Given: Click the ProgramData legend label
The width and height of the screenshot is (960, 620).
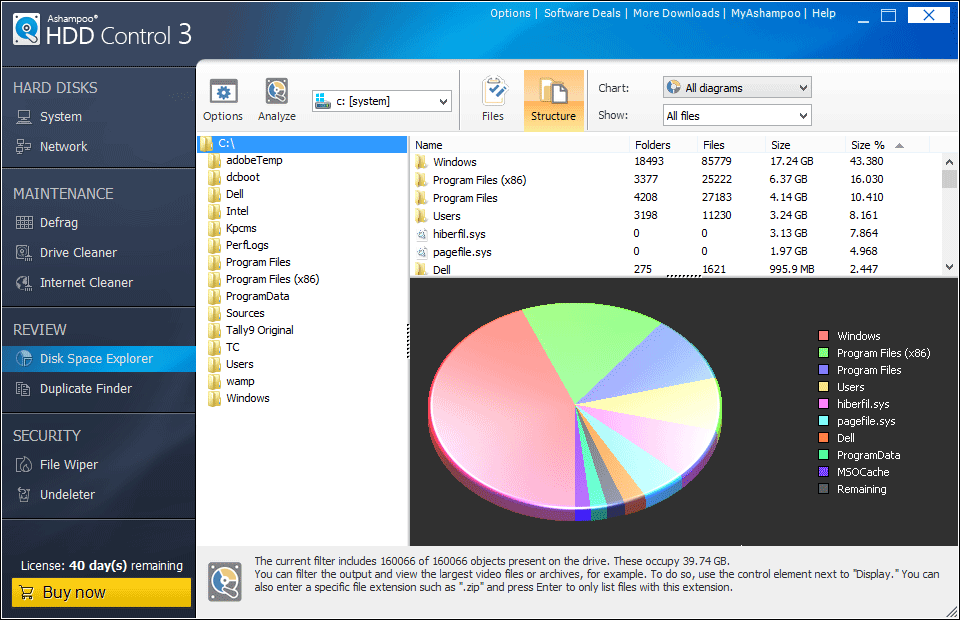Looking at the screenshot, I should [x=868, y=455].
